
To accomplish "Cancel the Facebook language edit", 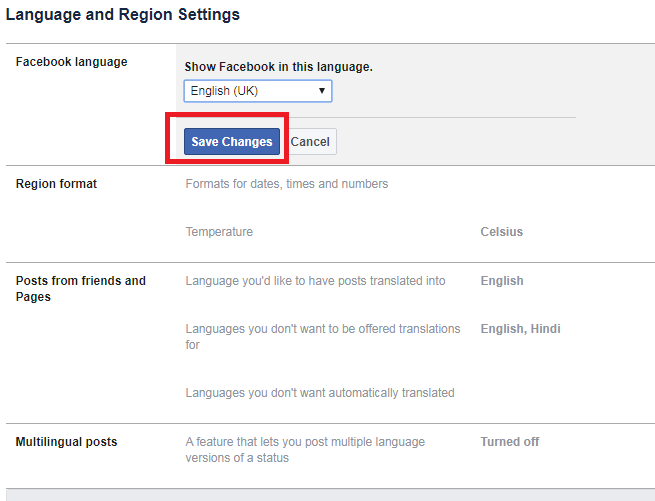I will 310,142.
